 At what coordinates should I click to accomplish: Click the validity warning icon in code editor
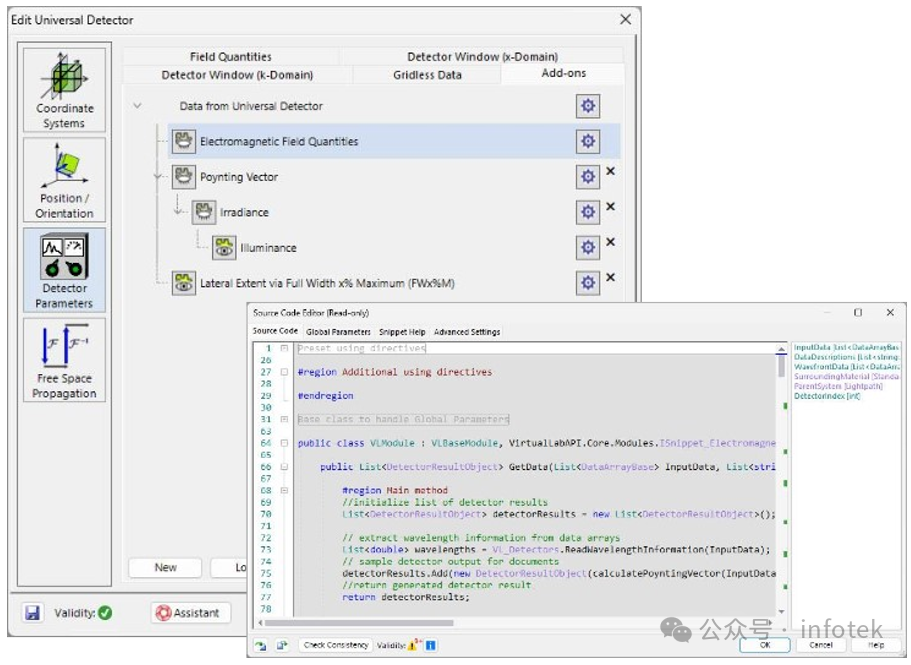click(412, 645)
